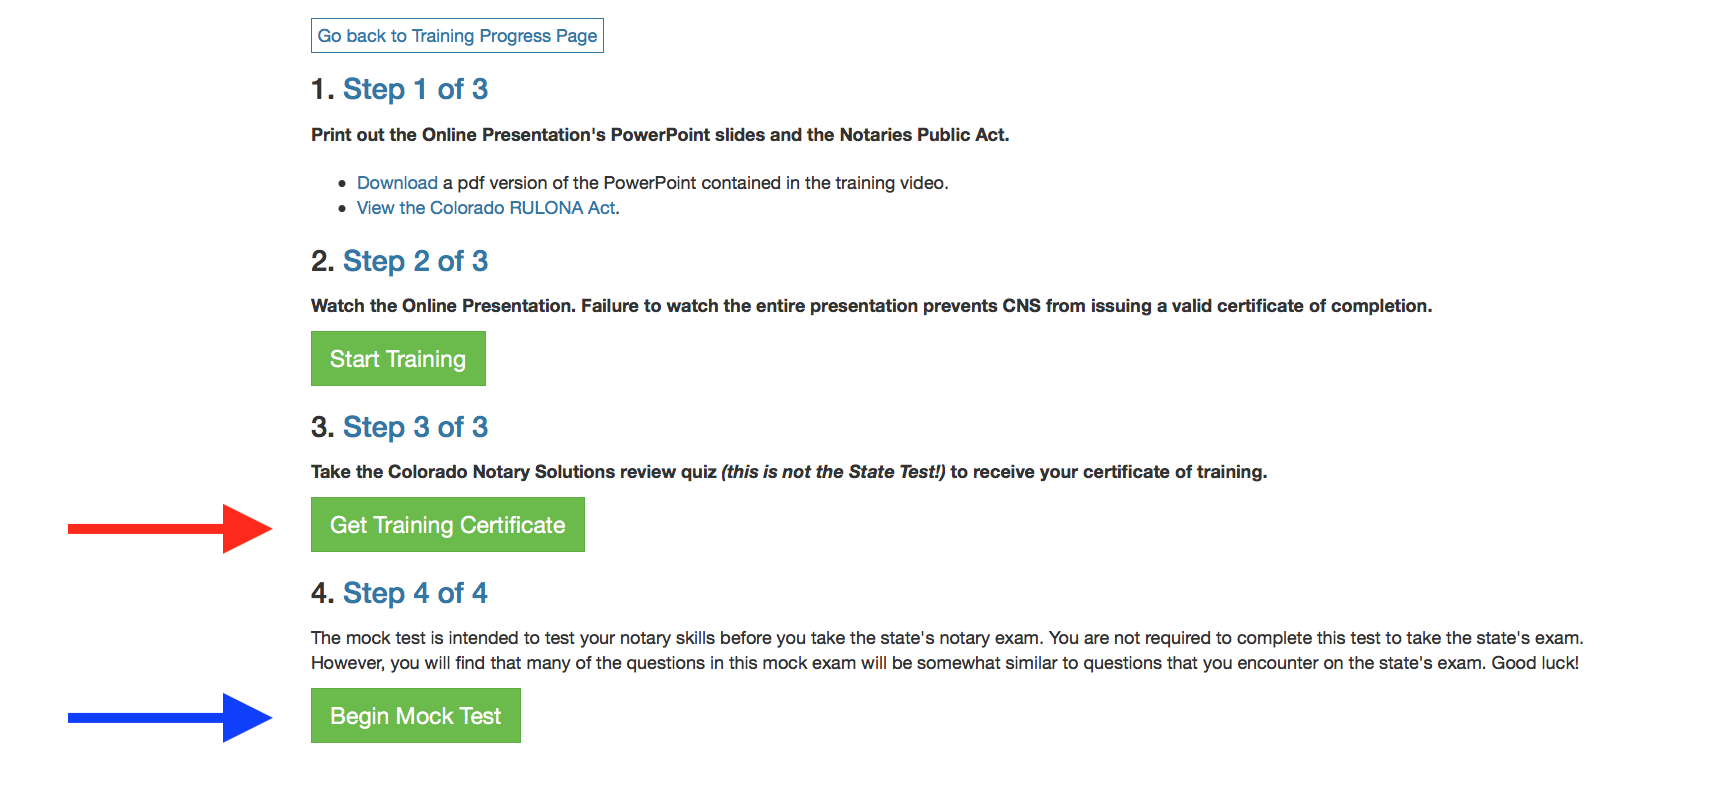Open the Step 1 of 3 heading link
The height and width of the screenshot is (787, 1710).
pos(415,89)
